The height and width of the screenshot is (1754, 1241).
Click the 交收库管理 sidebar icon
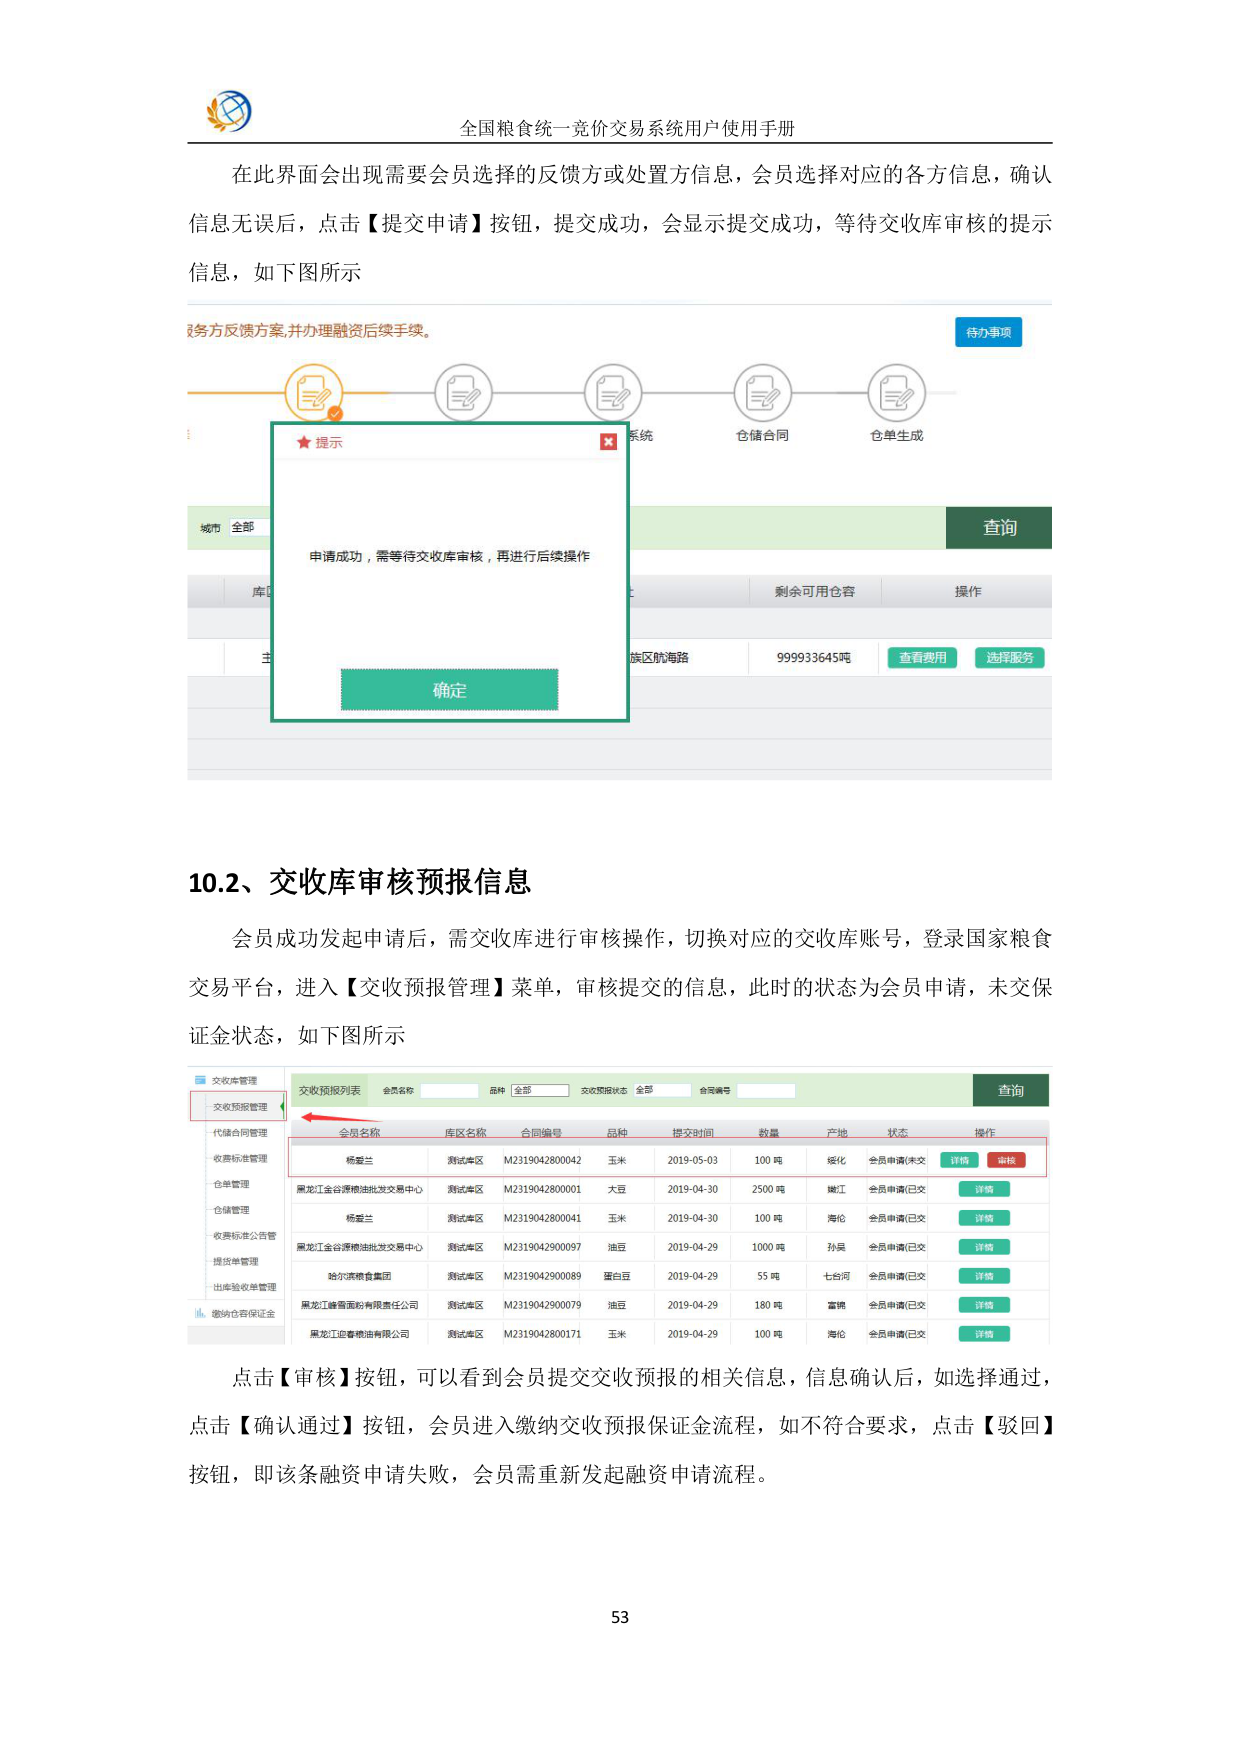coord(200,1080)
